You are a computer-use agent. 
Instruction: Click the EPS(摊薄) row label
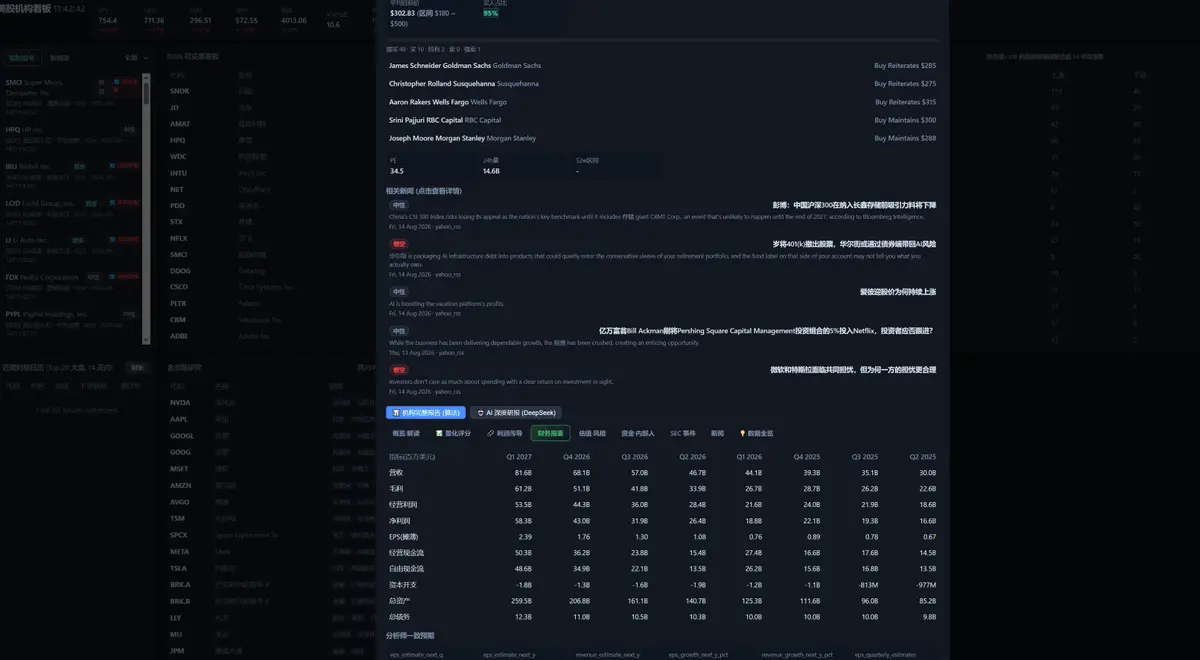pos(403,536)
